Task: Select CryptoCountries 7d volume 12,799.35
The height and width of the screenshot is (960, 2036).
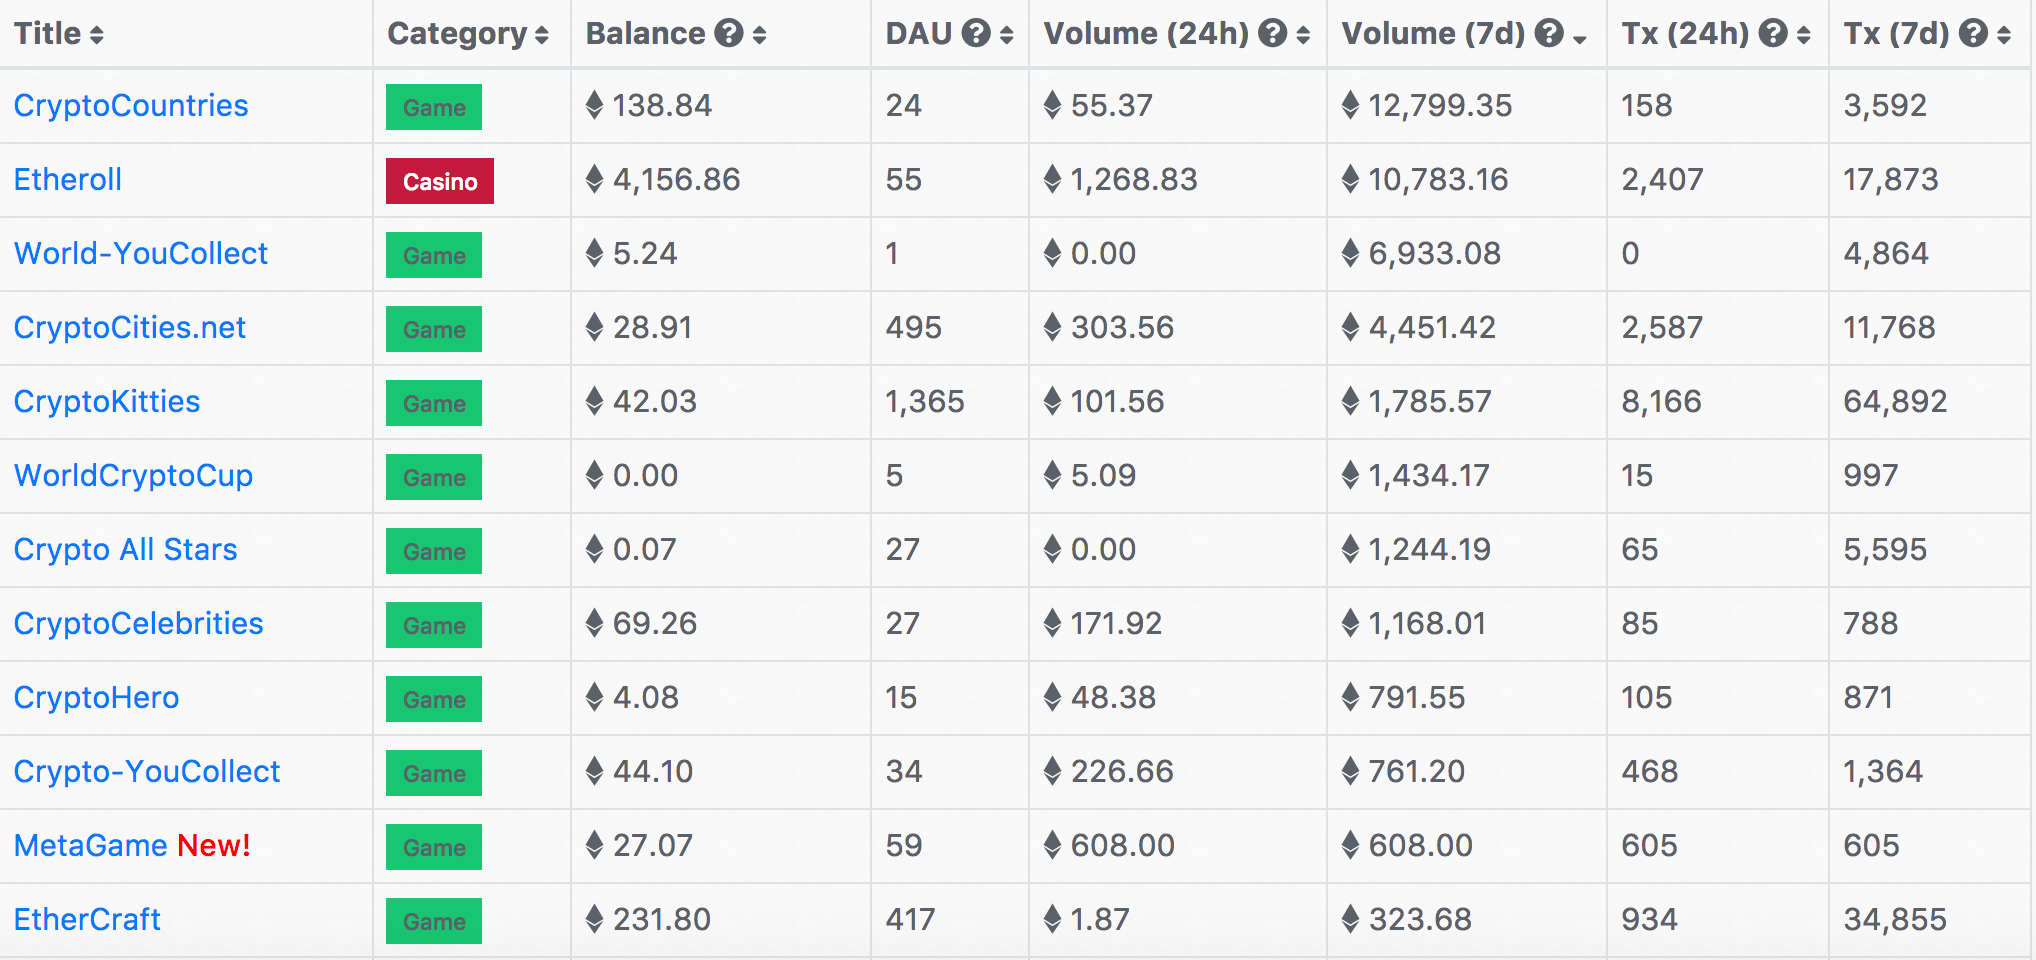Action: click(x=1440, y=105)
